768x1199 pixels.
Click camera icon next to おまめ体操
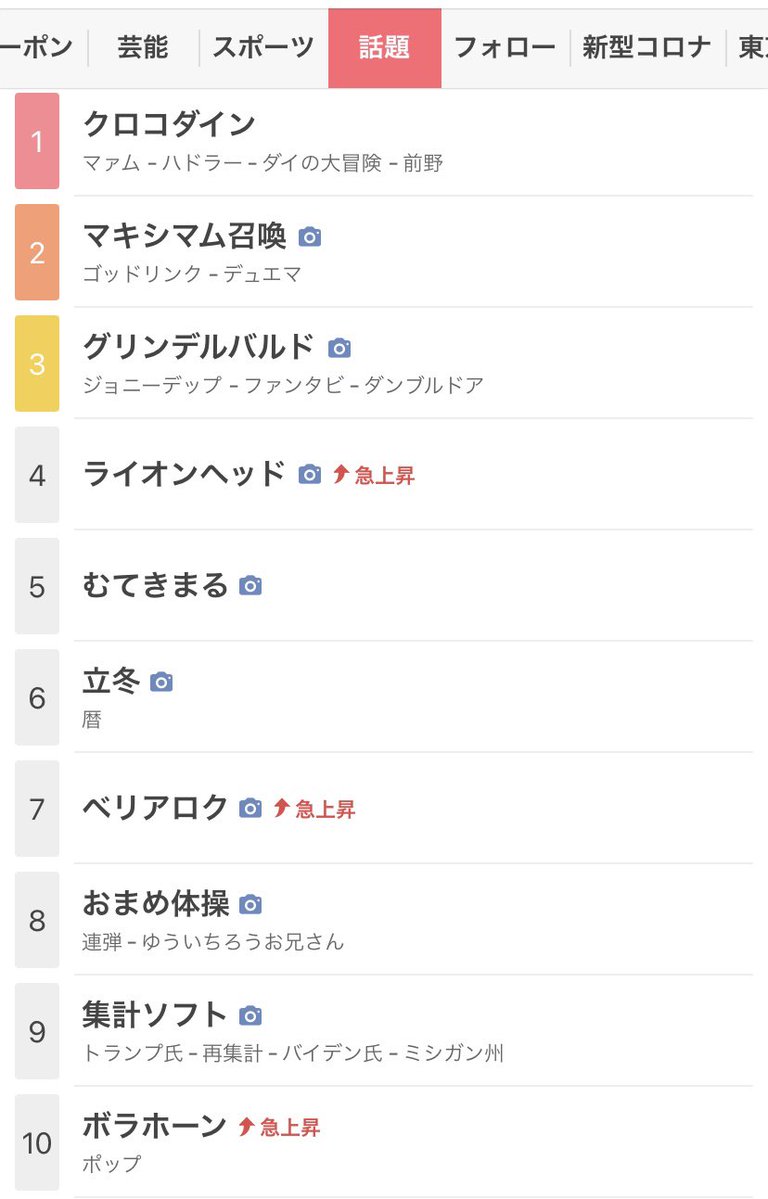pos(251,905)
